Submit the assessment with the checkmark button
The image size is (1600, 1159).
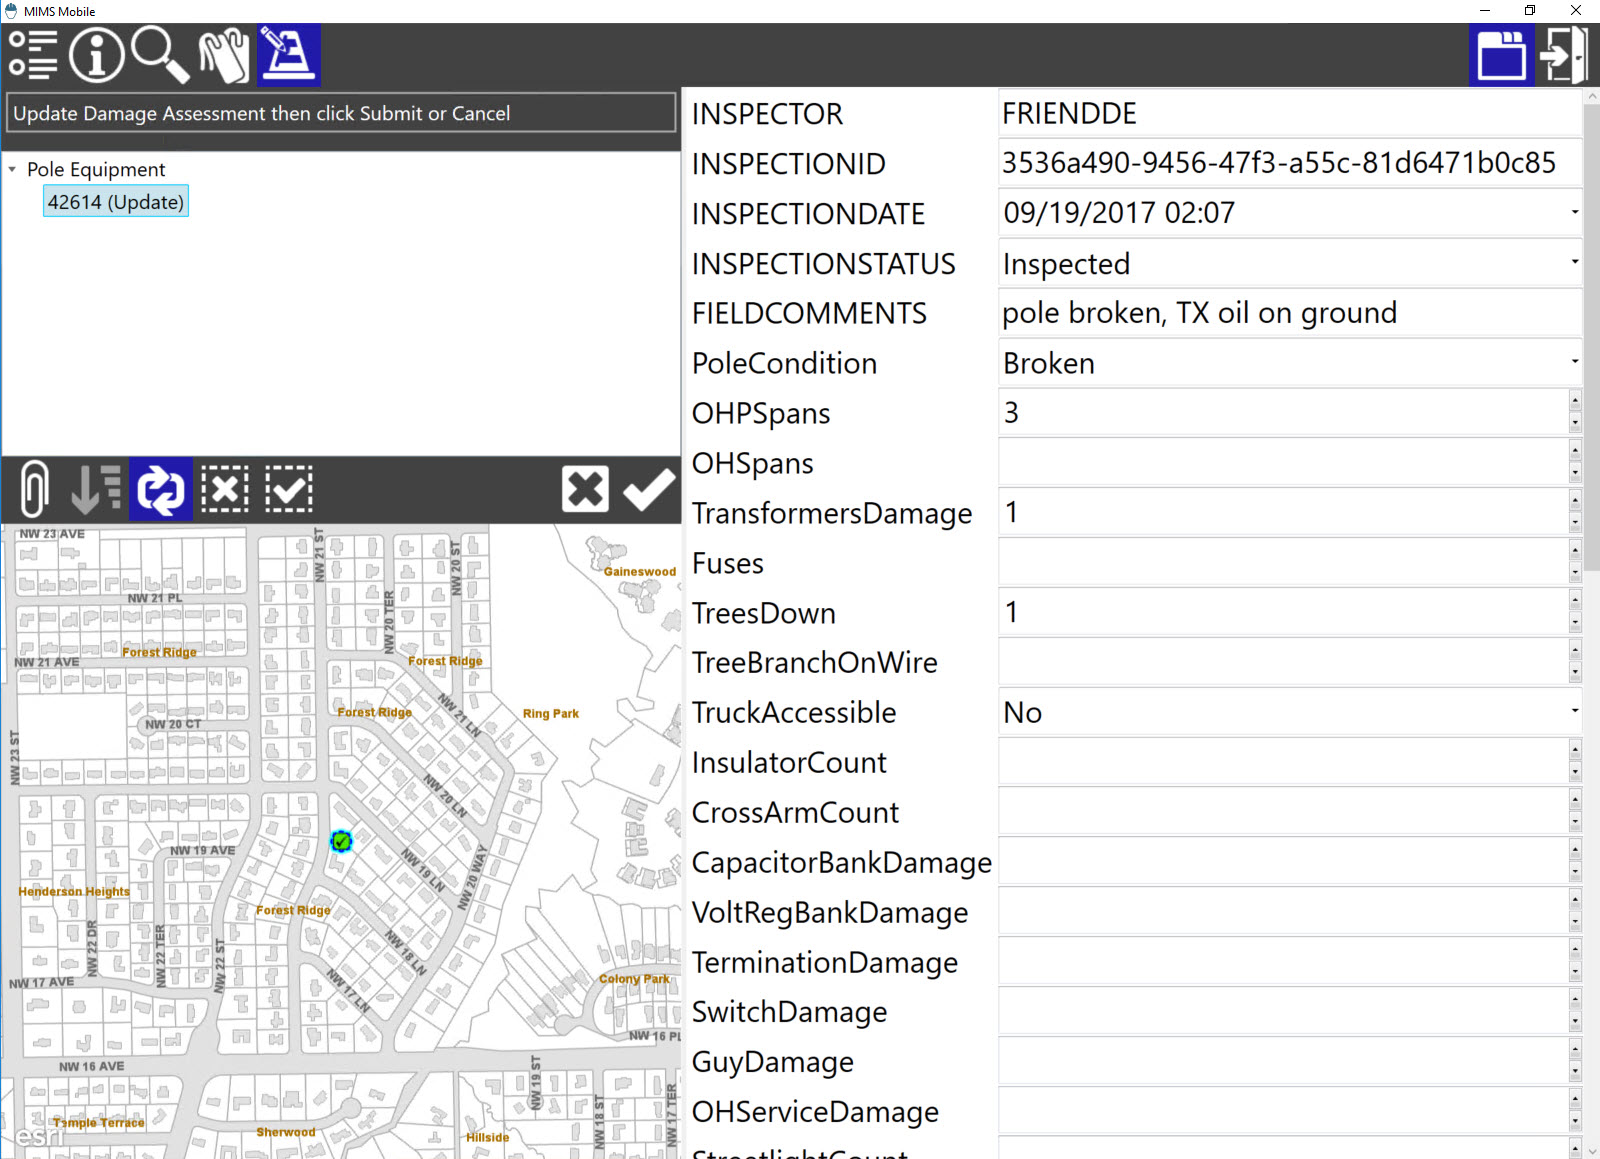pos(648,489)
